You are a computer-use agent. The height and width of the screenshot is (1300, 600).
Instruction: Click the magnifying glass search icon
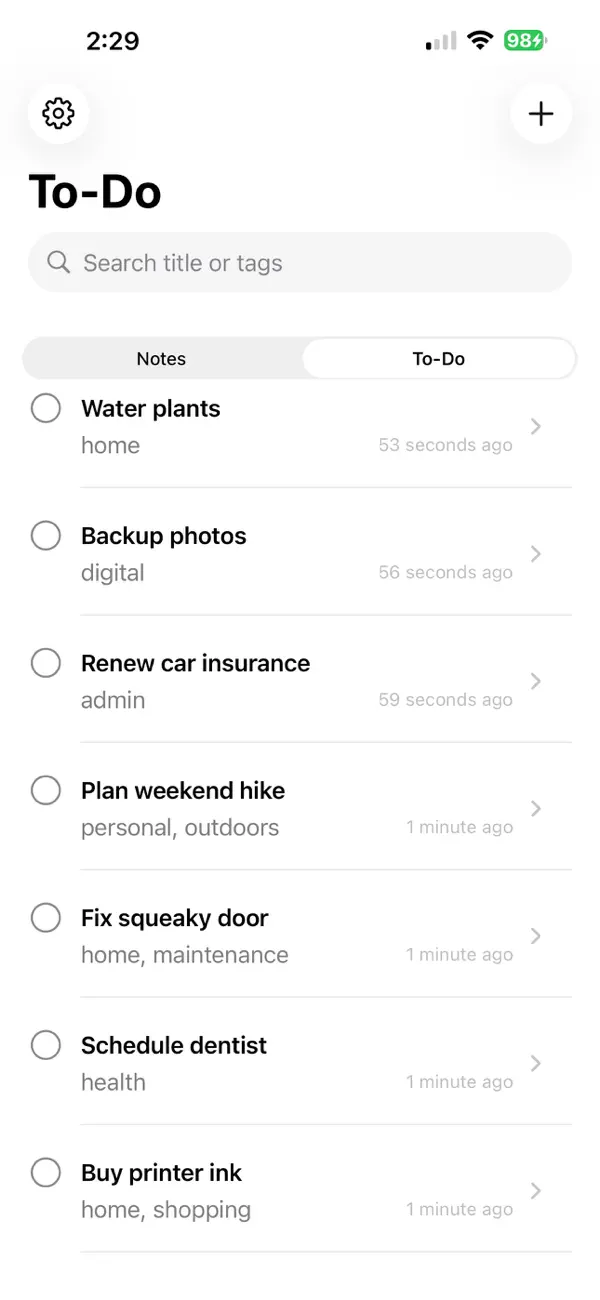click(x=57, y=262)
